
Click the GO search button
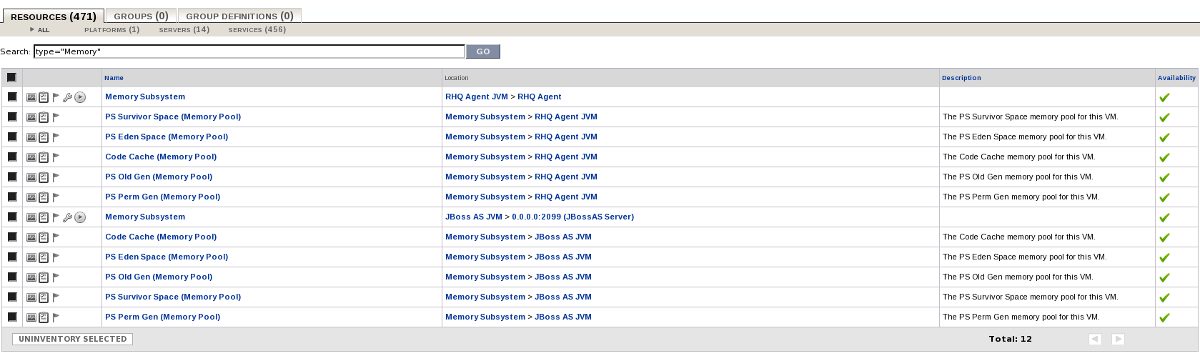click(483, 51)
